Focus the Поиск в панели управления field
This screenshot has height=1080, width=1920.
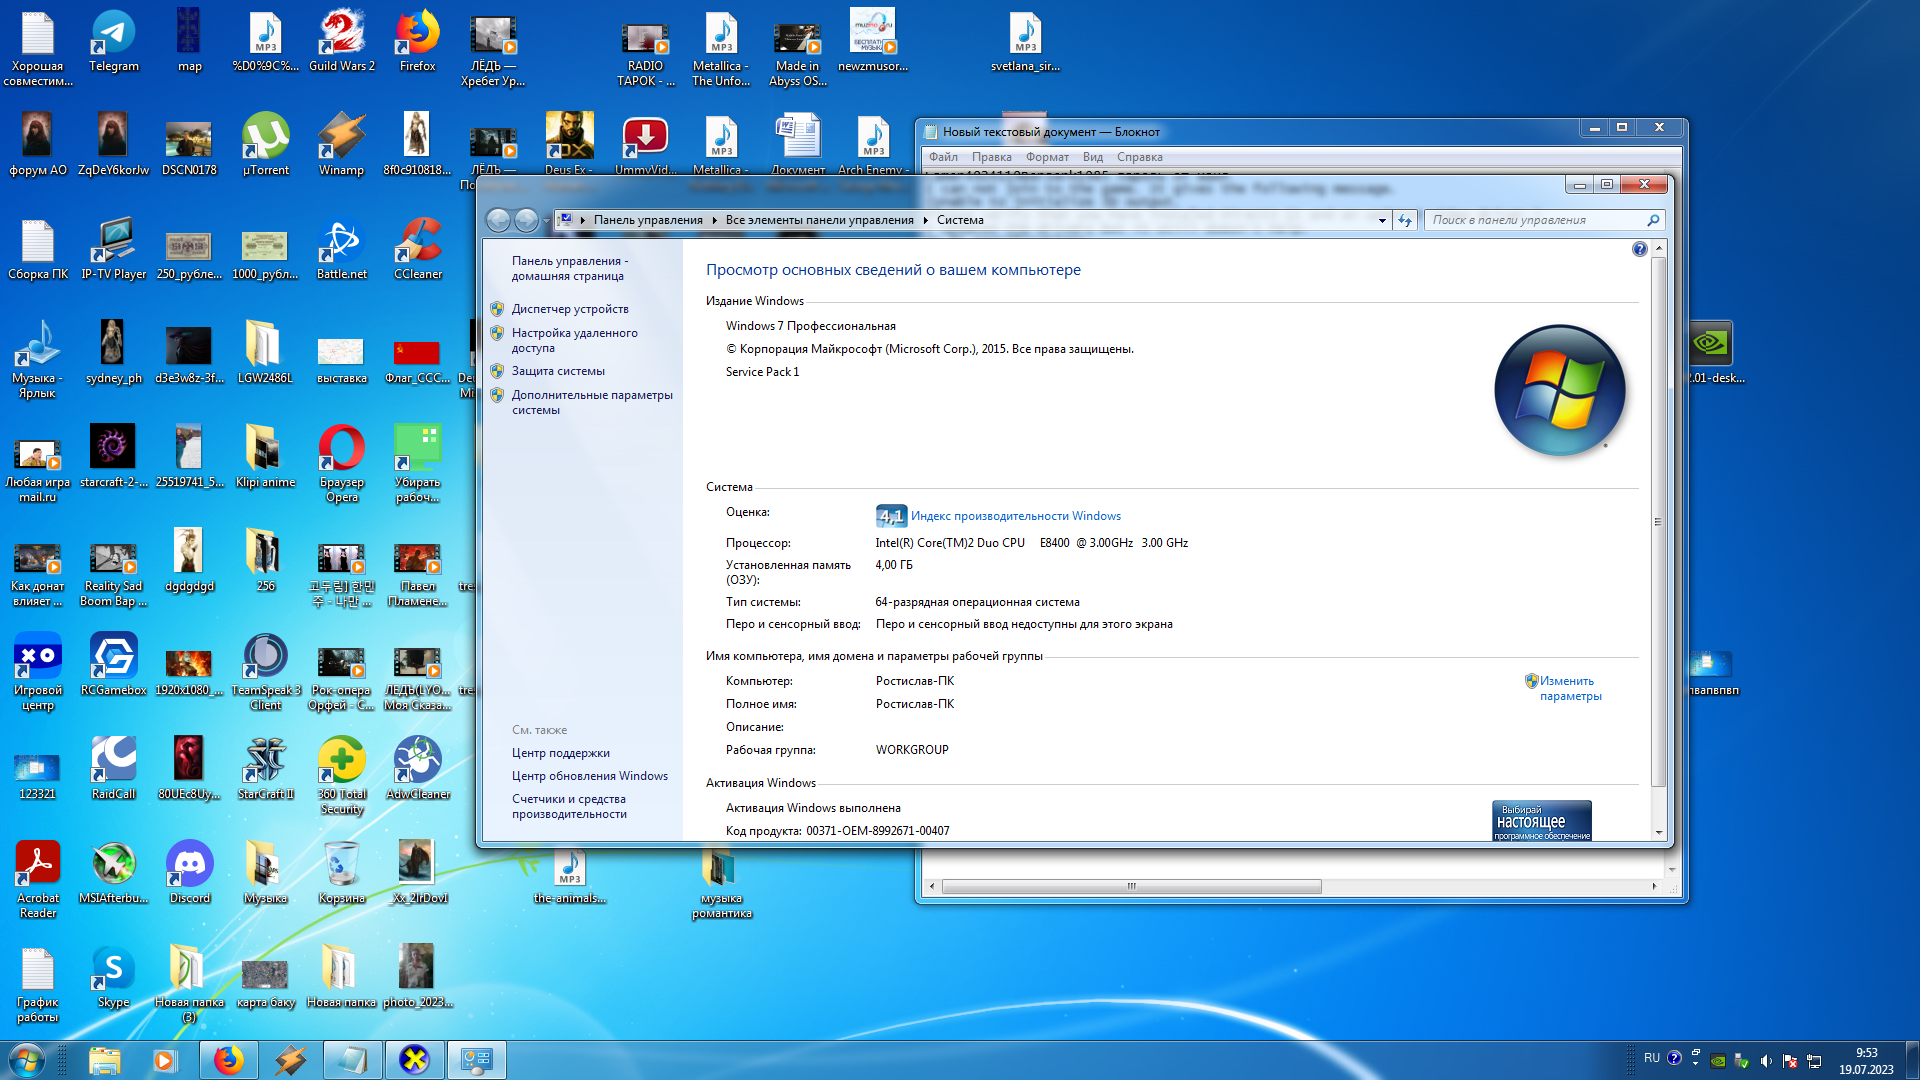[x=1545, y=220]
